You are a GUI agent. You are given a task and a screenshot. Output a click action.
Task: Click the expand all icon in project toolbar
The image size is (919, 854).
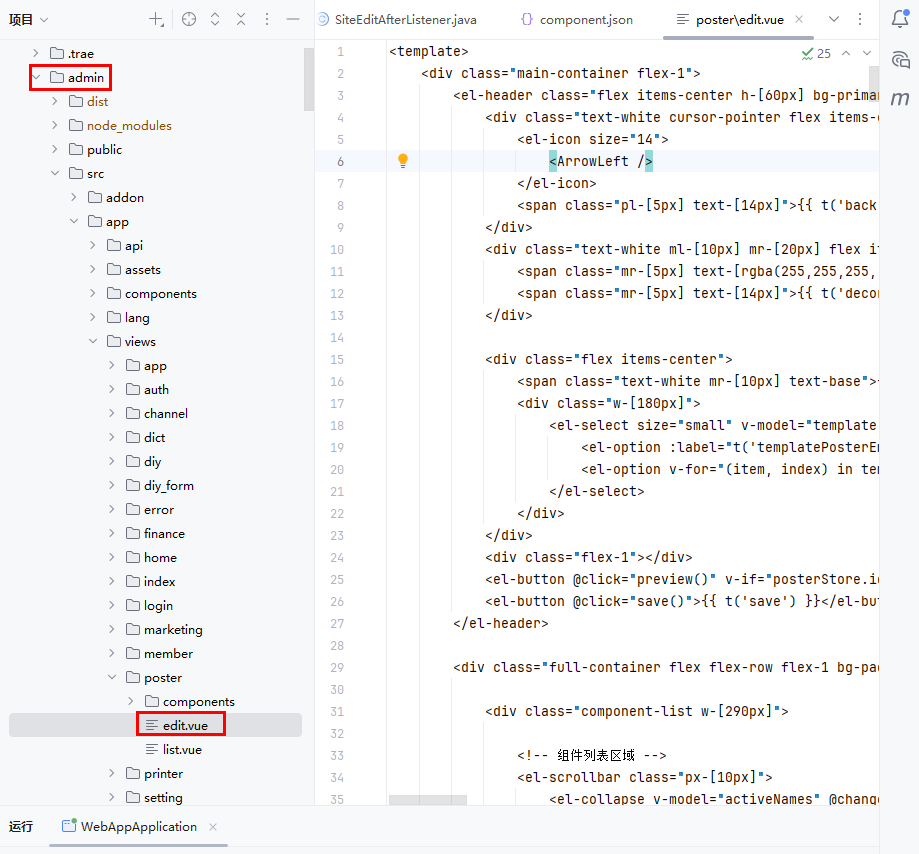[x=215, y=19]
